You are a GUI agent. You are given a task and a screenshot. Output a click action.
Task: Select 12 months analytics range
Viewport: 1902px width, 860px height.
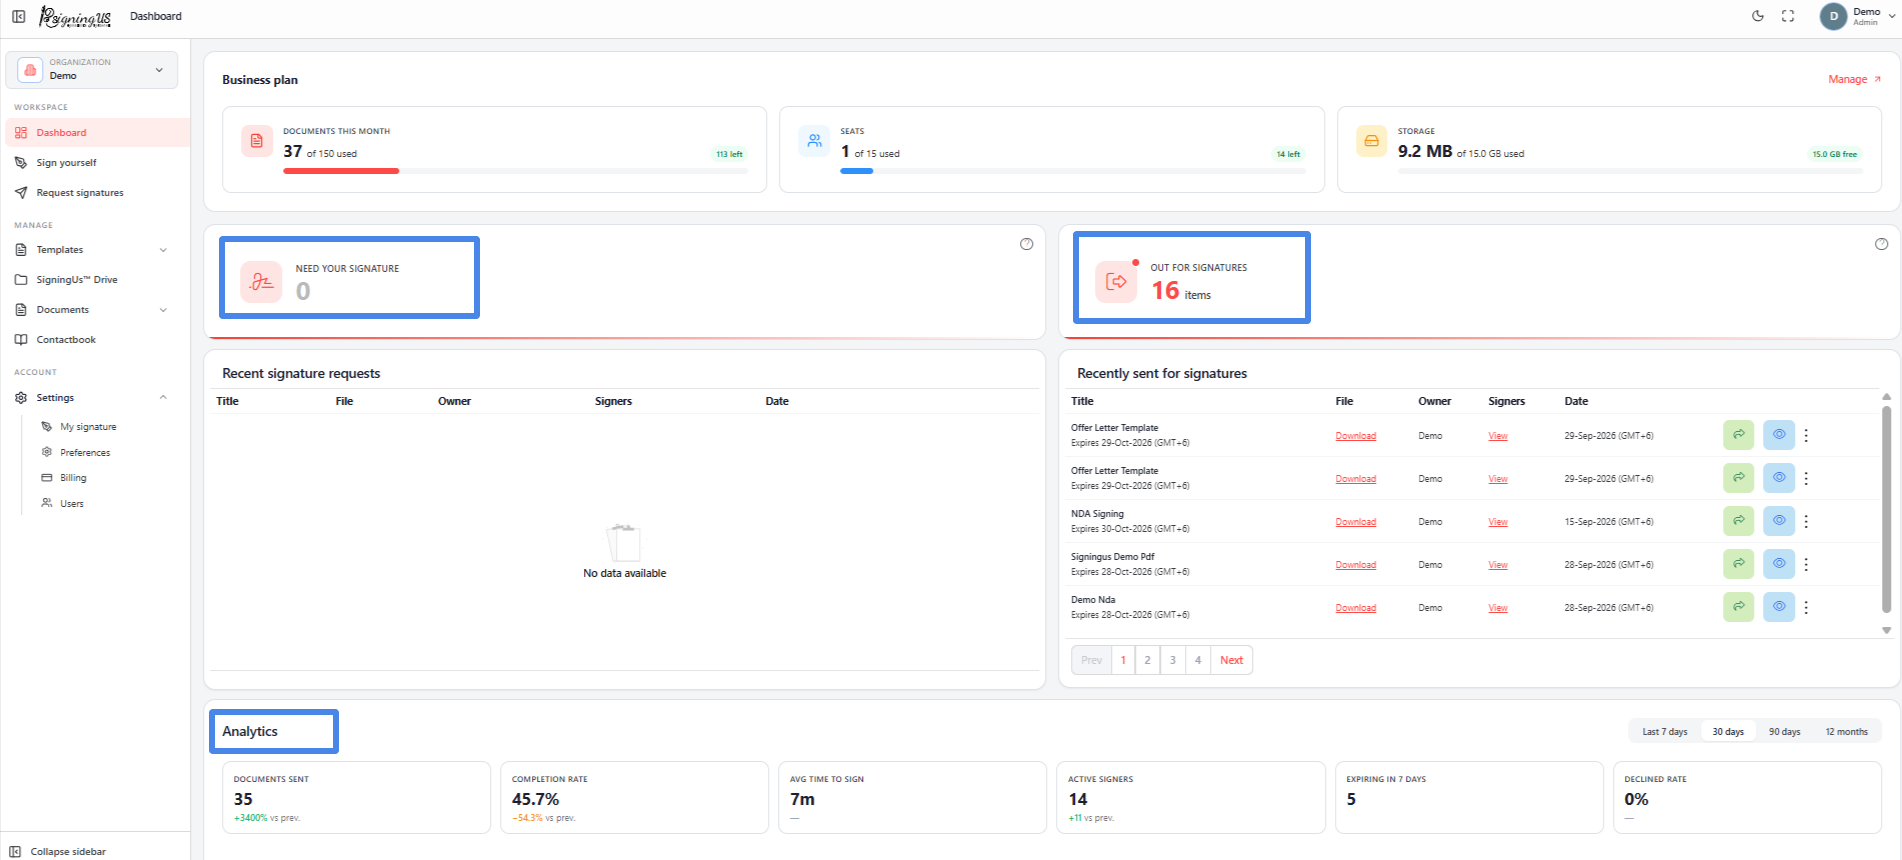pyautogui.click(x=1846, y=732)
